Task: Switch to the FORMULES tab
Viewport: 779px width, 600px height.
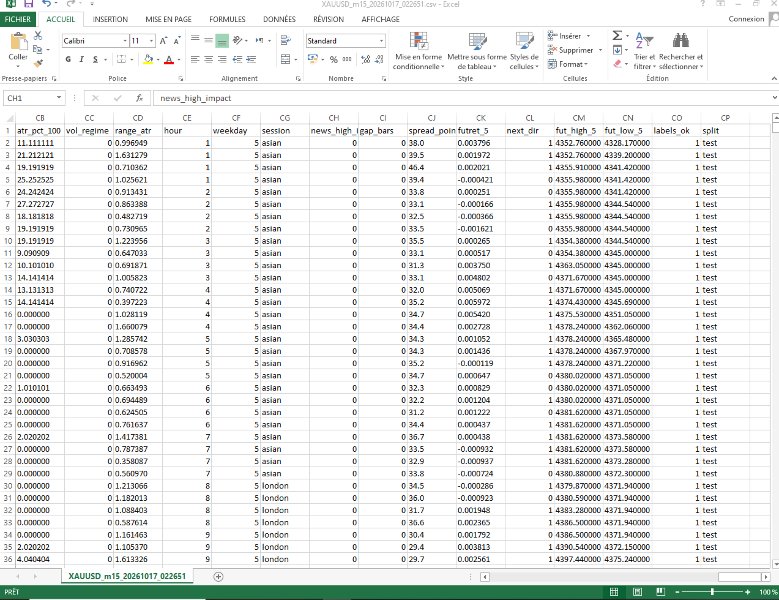Action: click(227, 19)
